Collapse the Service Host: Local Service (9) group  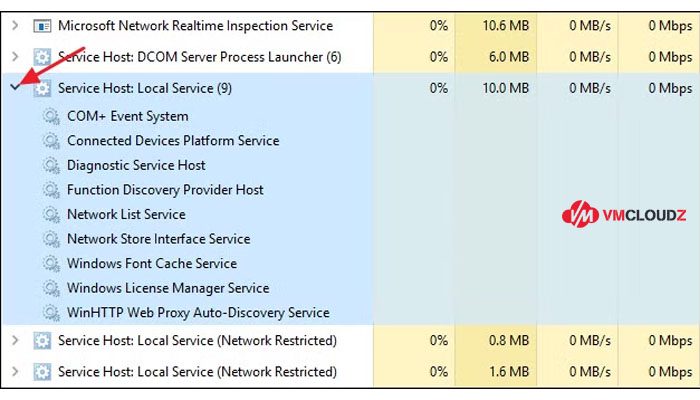[x=16, y=88]
